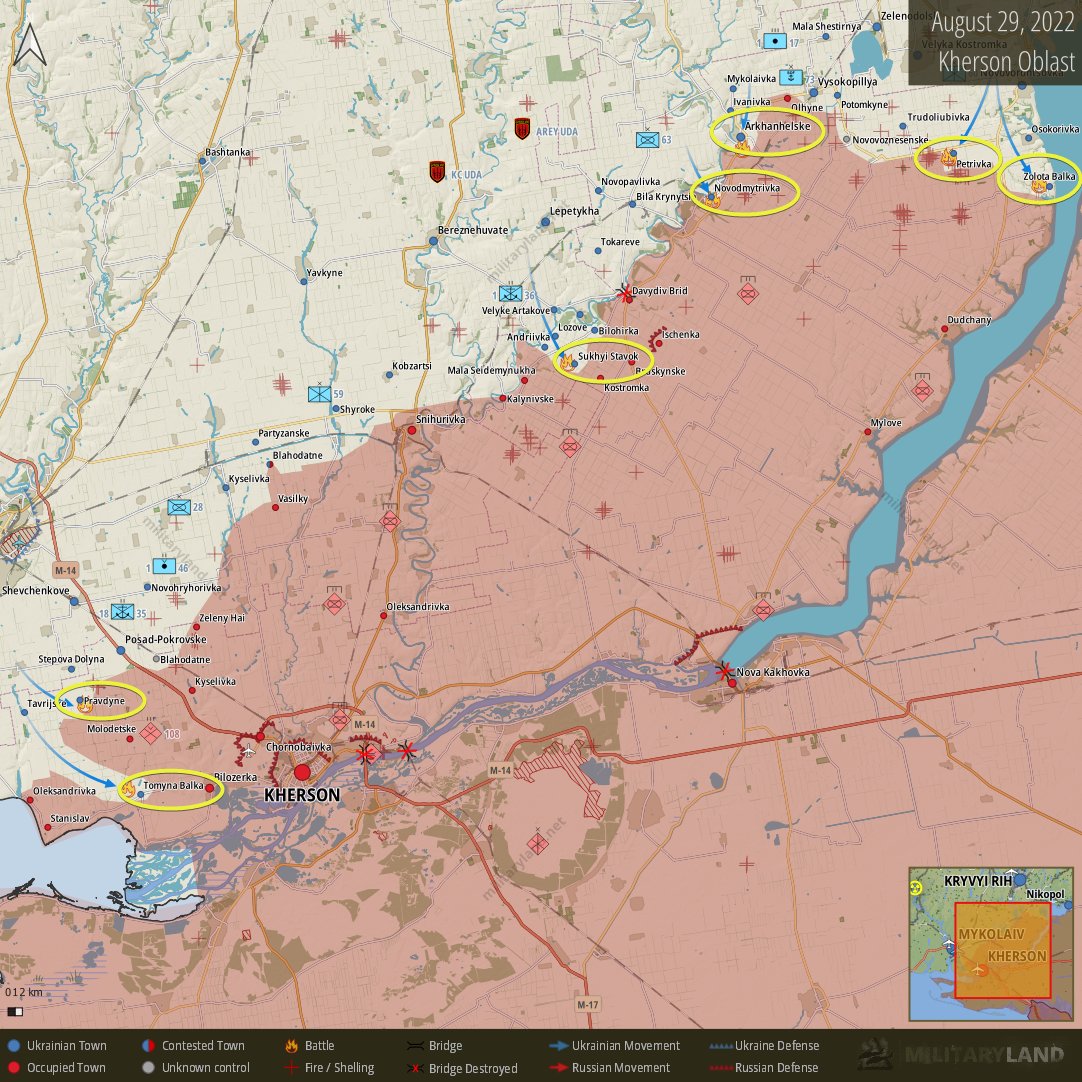Click the AREY UDA red shield emblem
Screen dimensions: 1082x1082
(522, 128)
